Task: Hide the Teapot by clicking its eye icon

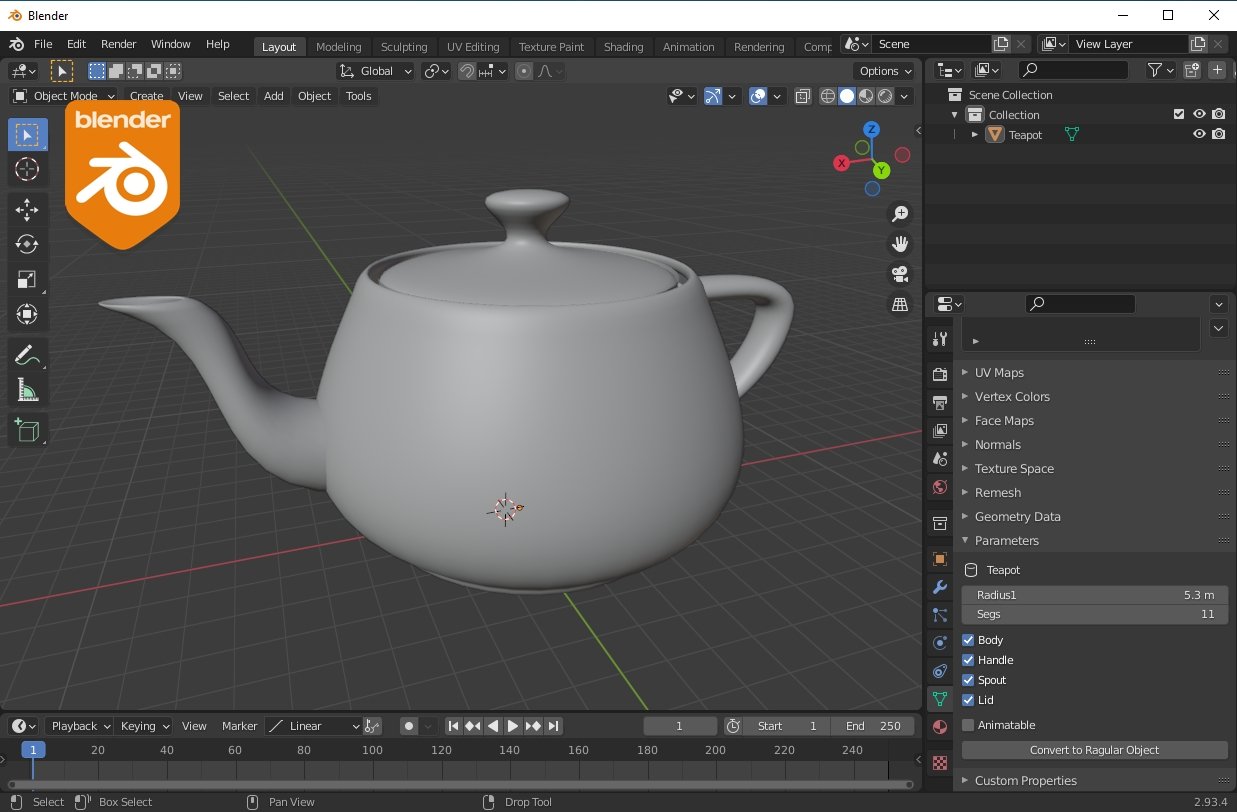Action: [x=1199, y=134]
